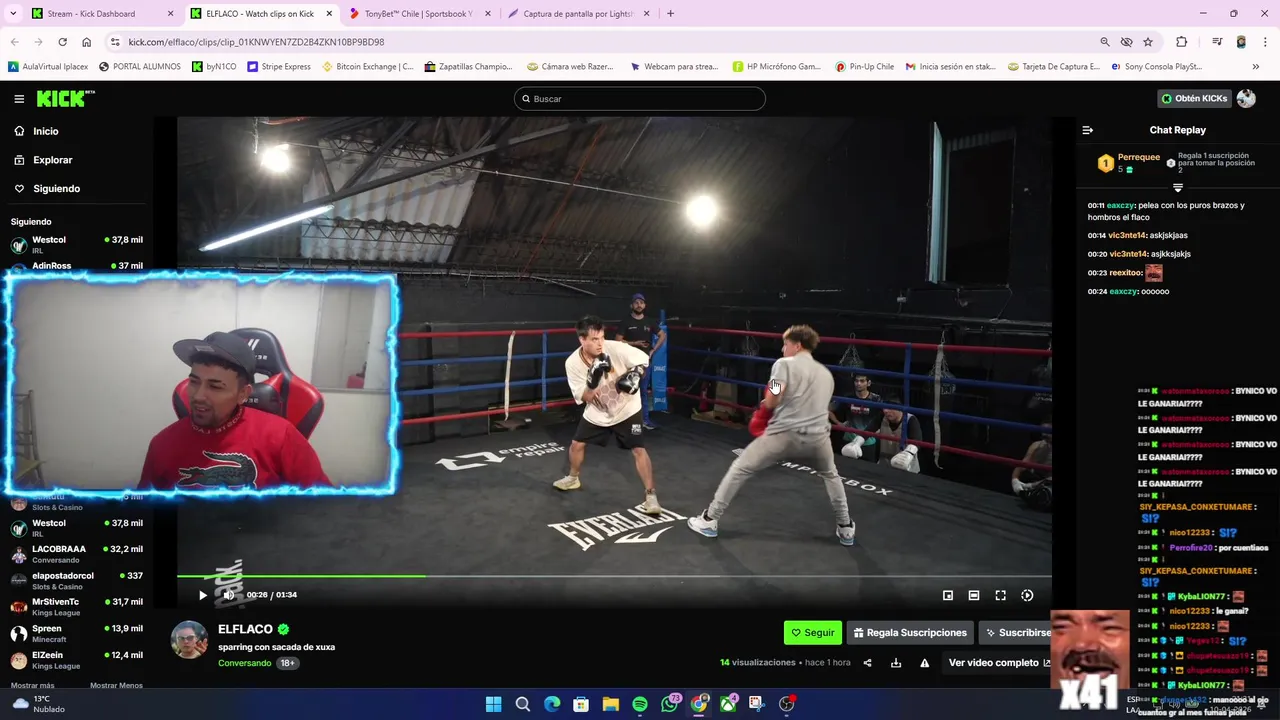Open the AdinRoss followed channel
Screen dimensions: 1280x720
(x=76, y=266)
